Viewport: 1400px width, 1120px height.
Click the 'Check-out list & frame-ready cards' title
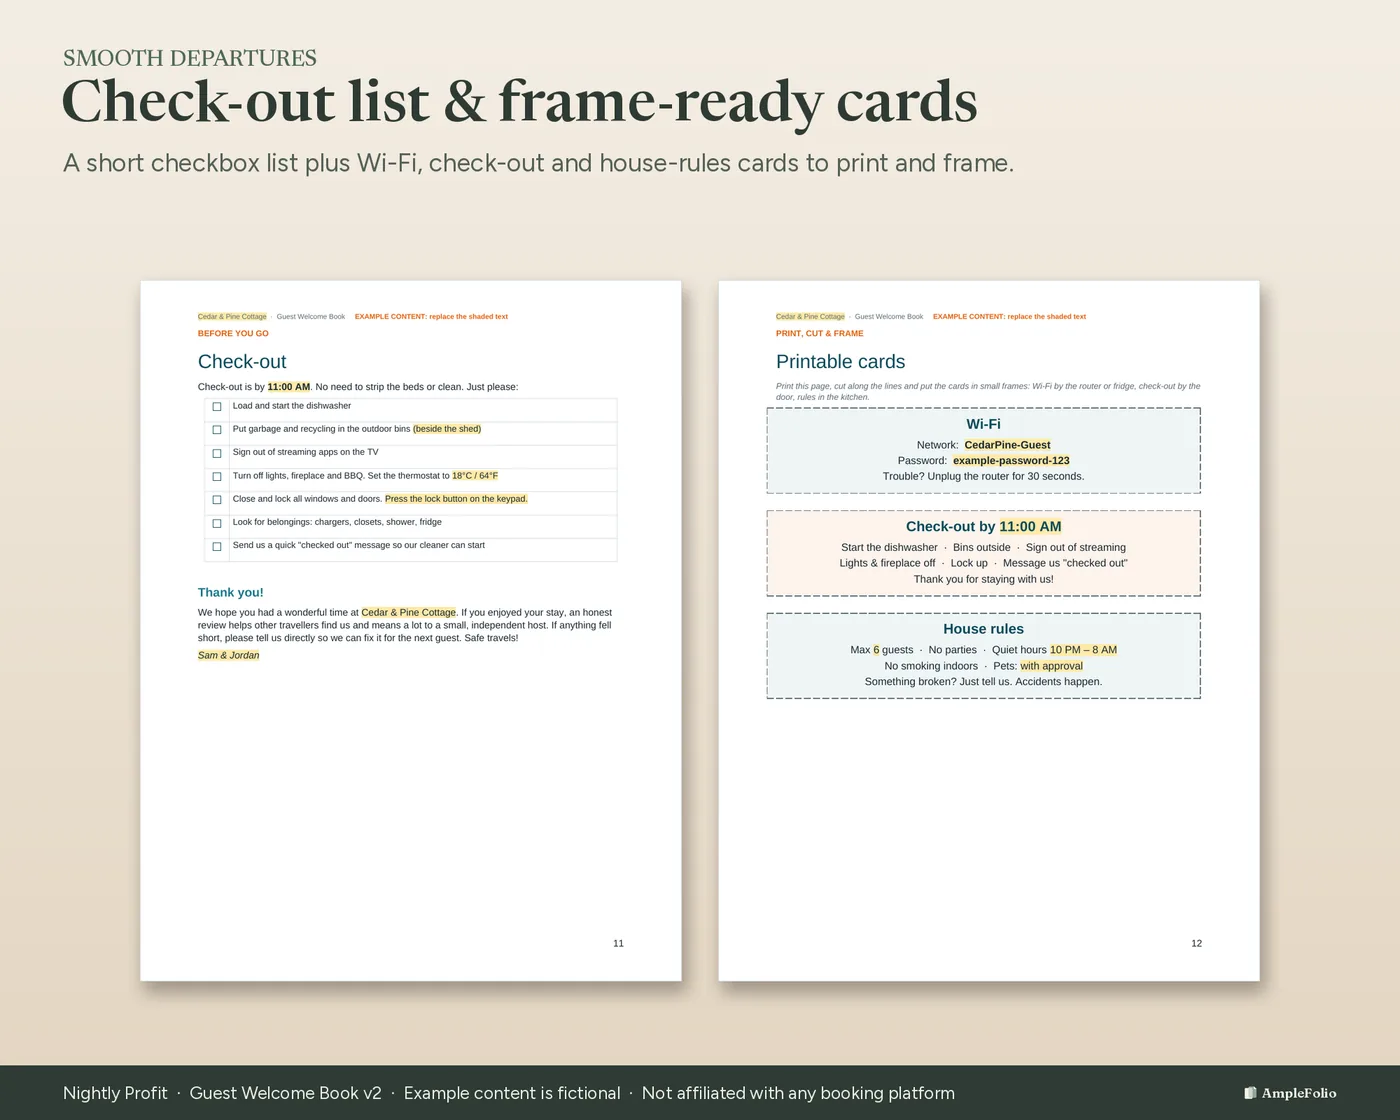coord(520,102)
